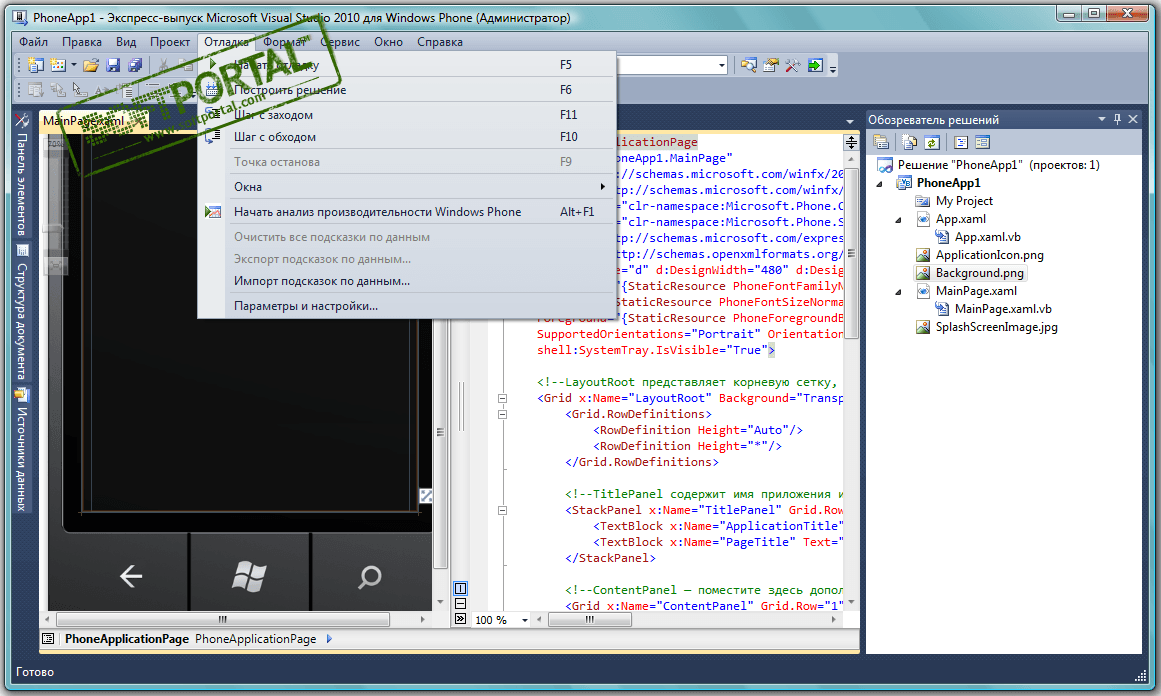Click the vertical split view icon

tap(461, 589)
